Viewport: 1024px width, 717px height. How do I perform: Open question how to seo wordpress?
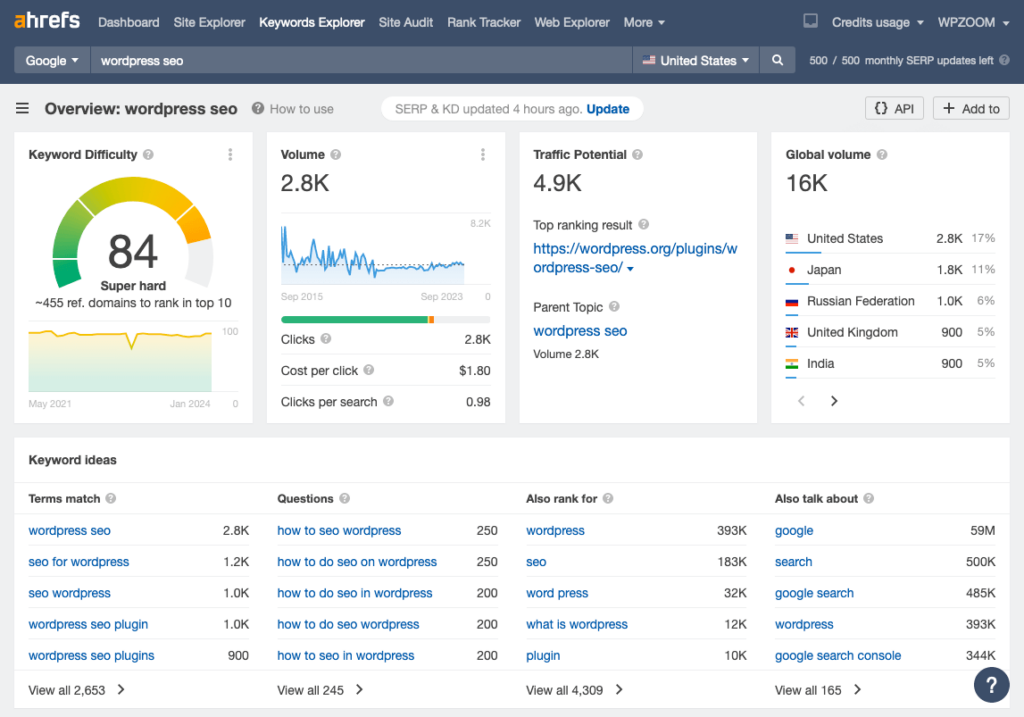339,530
